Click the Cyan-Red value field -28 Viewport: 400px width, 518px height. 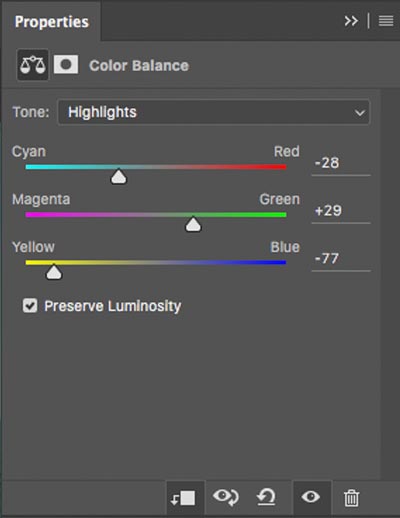[x=341, y=163]
